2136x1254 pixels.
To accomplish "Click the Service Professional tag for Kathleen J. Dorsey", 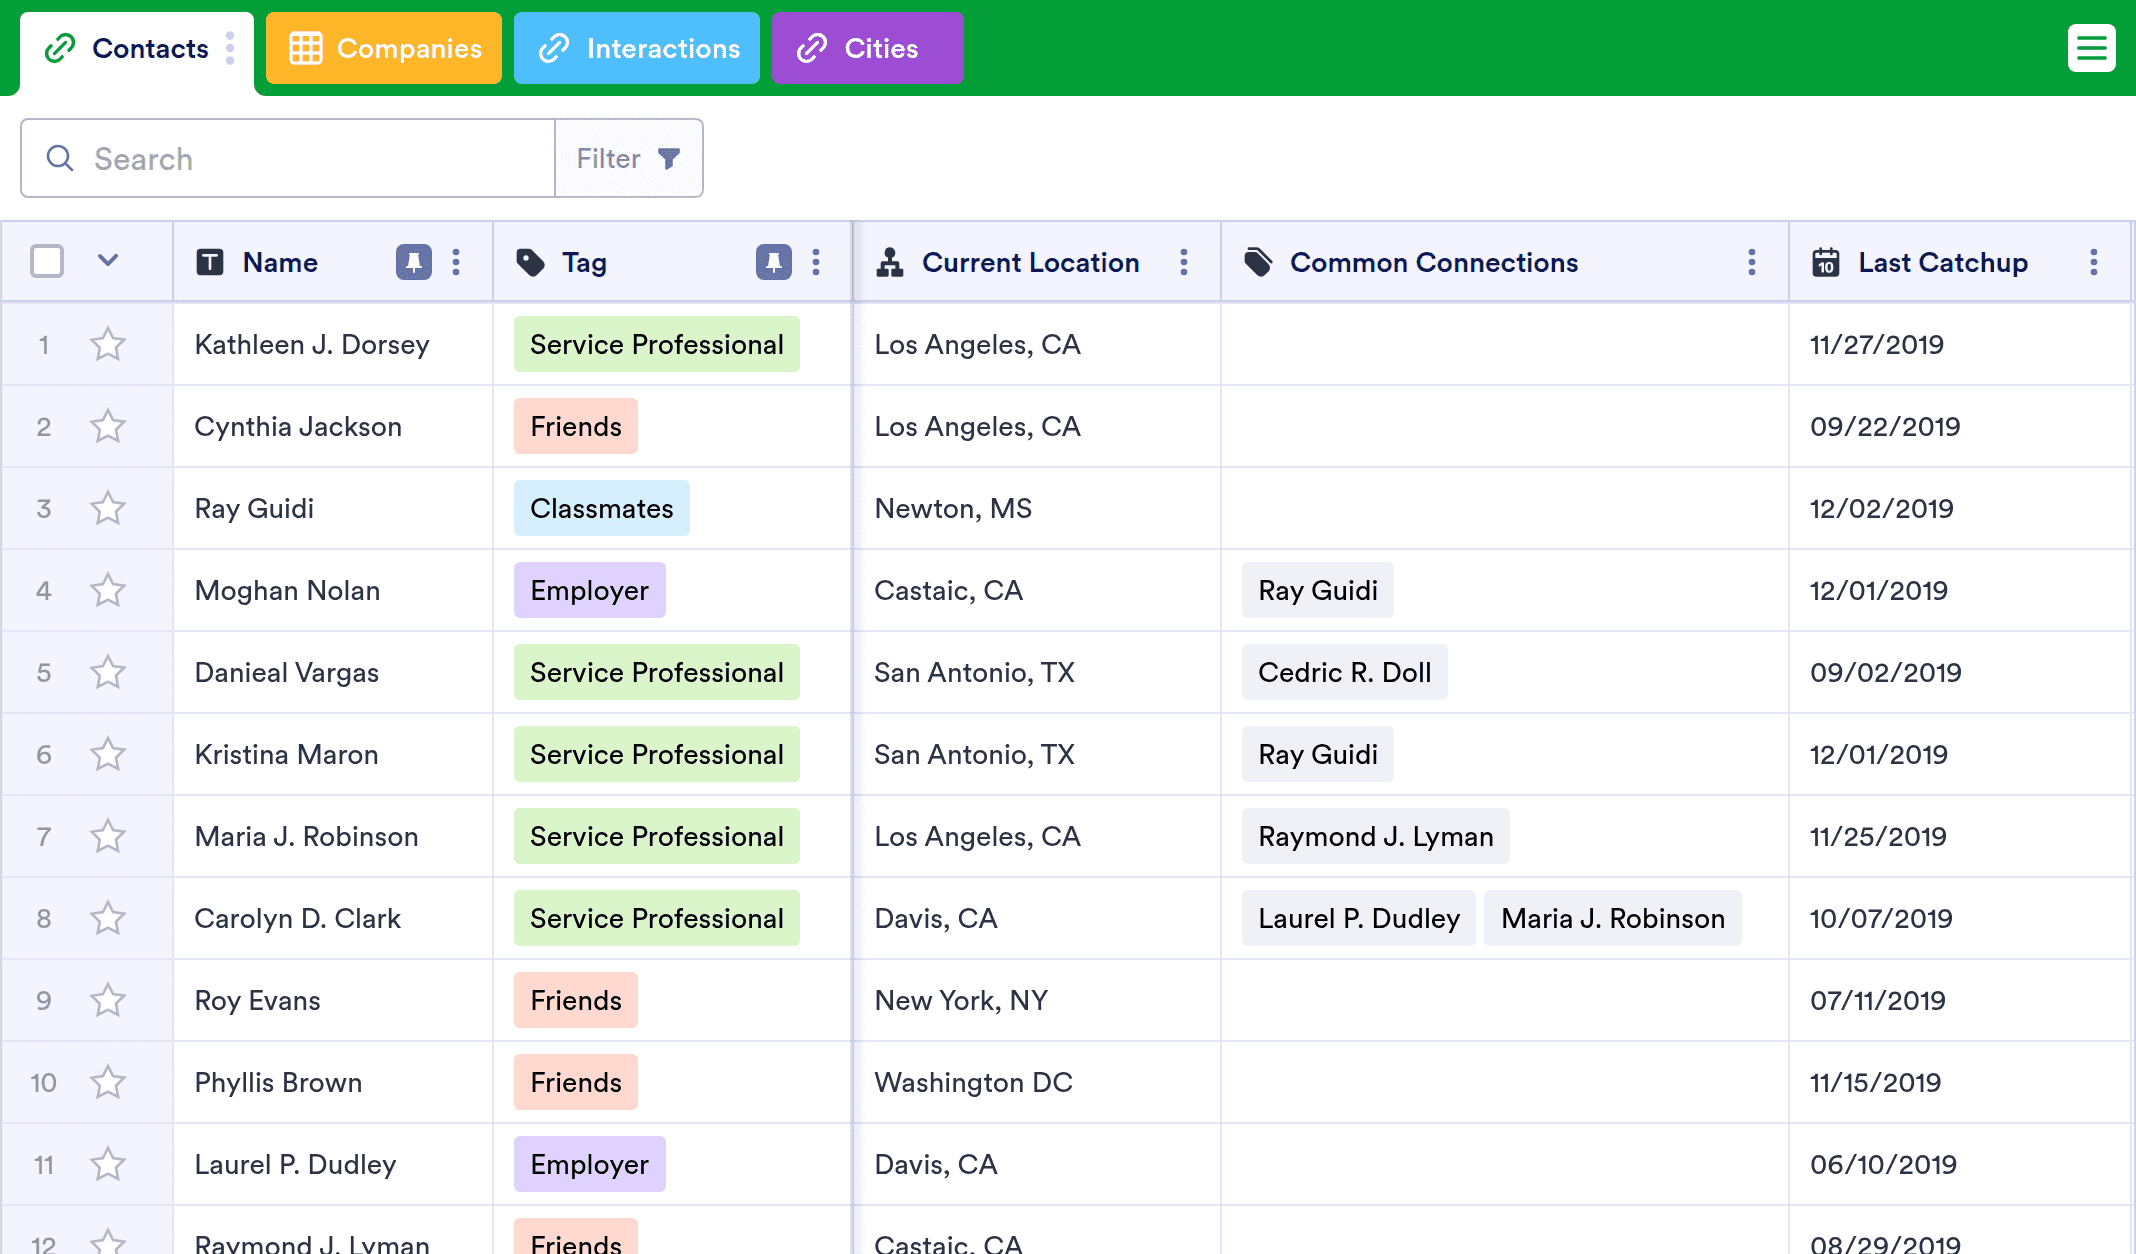I will 657,344.
